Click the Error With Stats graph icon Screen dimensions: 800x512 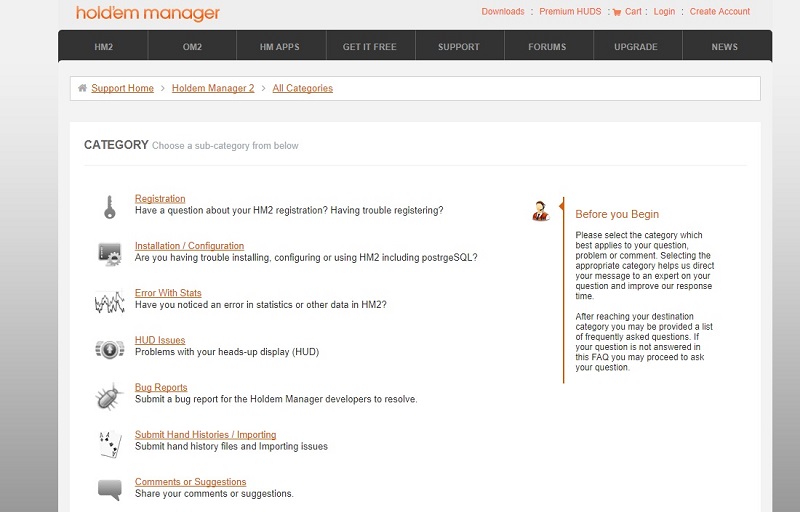[109, 301]
